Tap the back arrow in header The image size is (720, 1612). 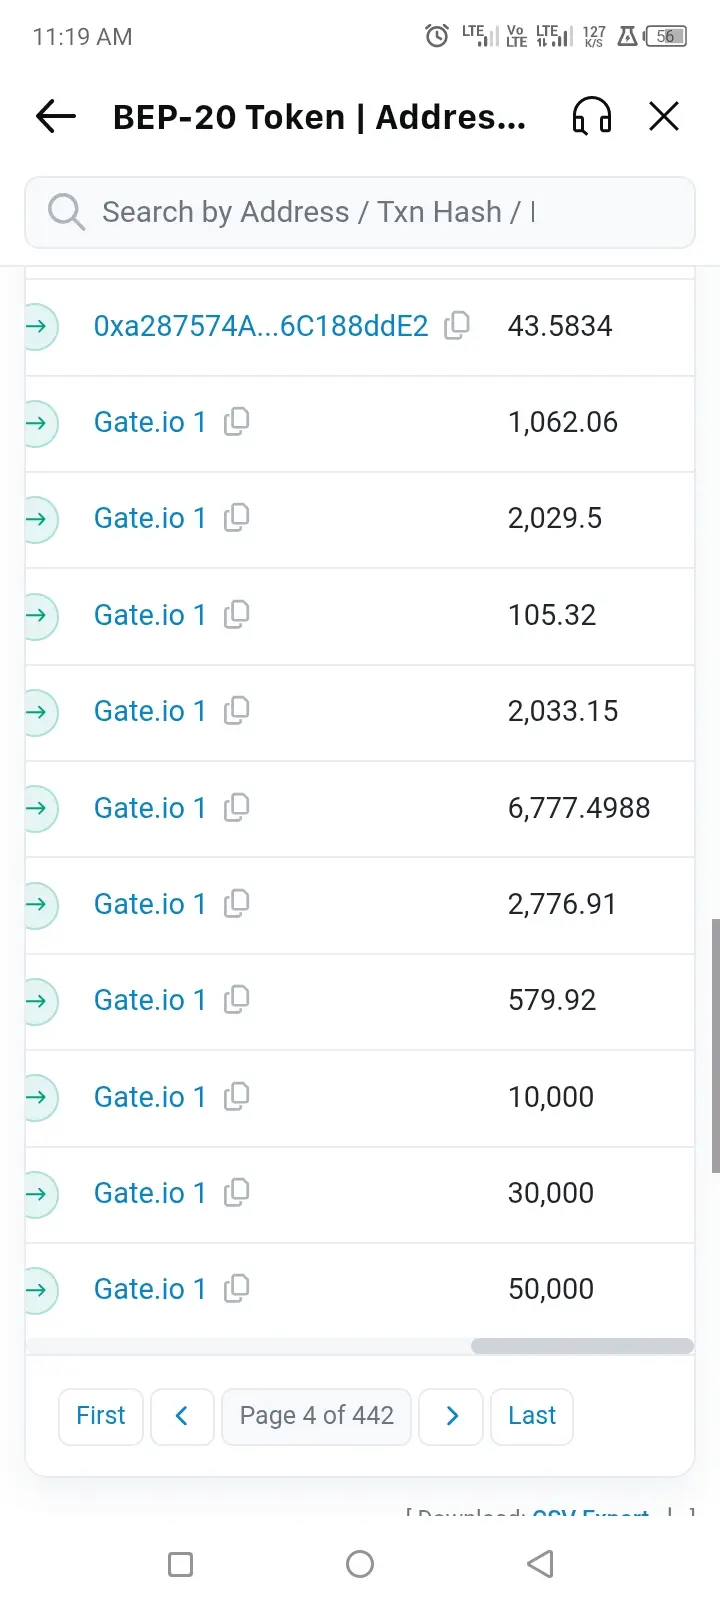(x=56, y=117)
